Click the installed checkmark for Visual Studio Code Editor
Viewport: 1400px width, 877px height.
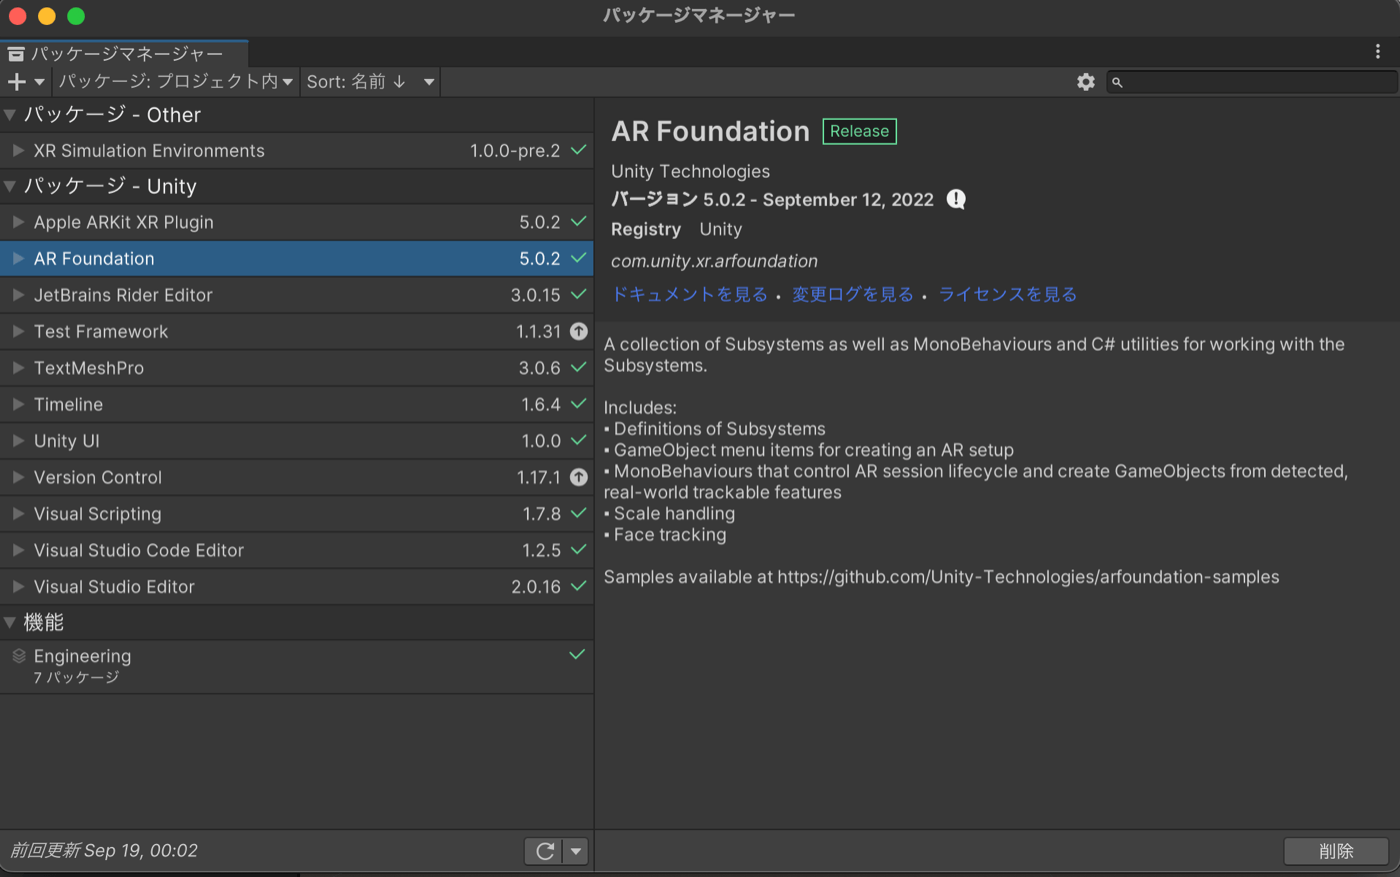tap(578, 550)
